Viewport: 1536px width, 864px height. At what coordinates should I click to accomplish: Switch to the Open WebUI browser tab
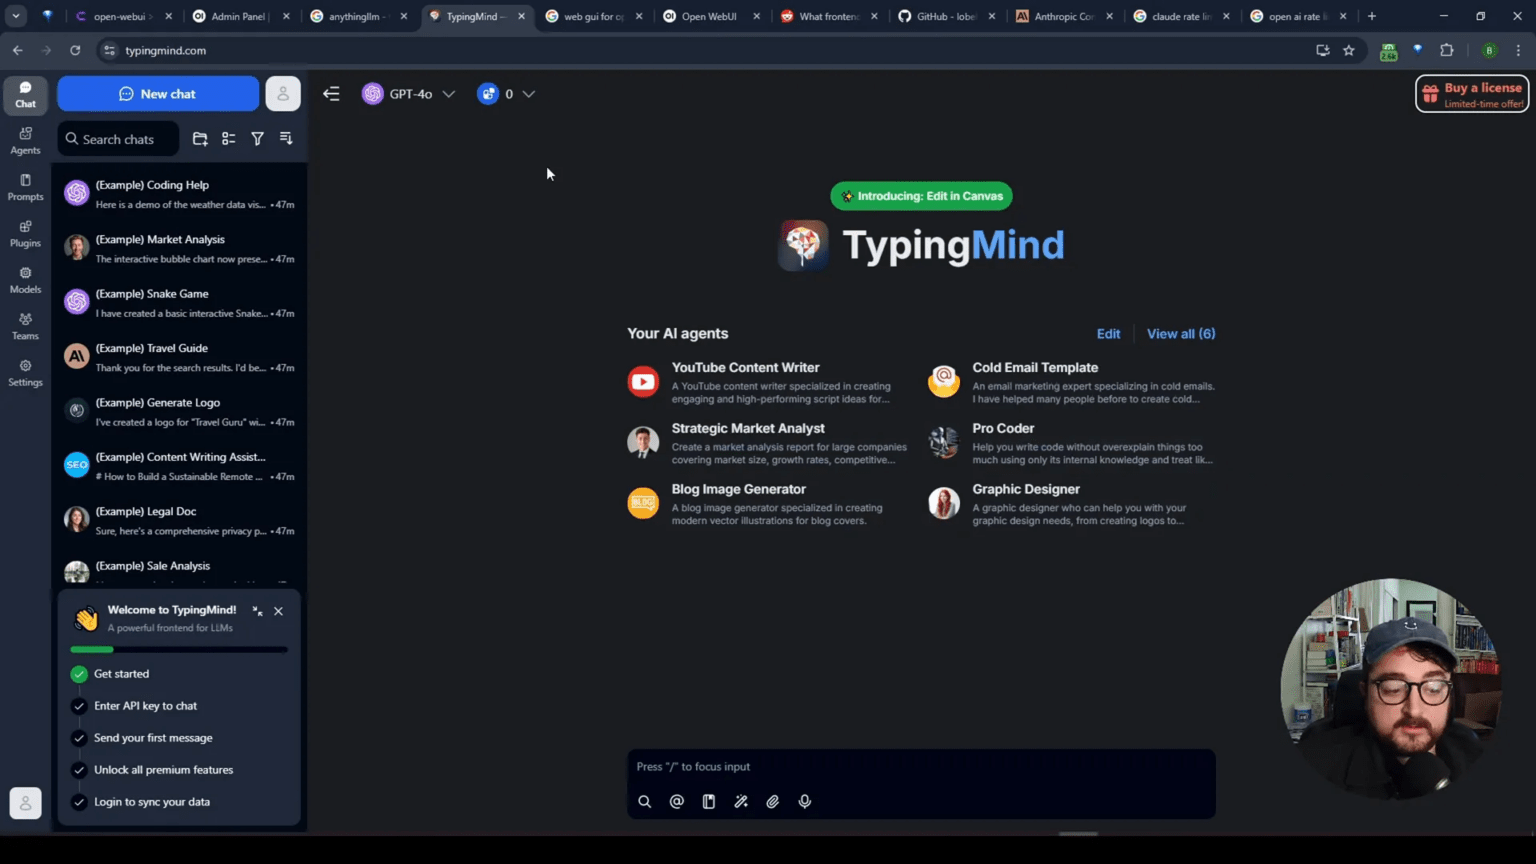pos(708,16)
